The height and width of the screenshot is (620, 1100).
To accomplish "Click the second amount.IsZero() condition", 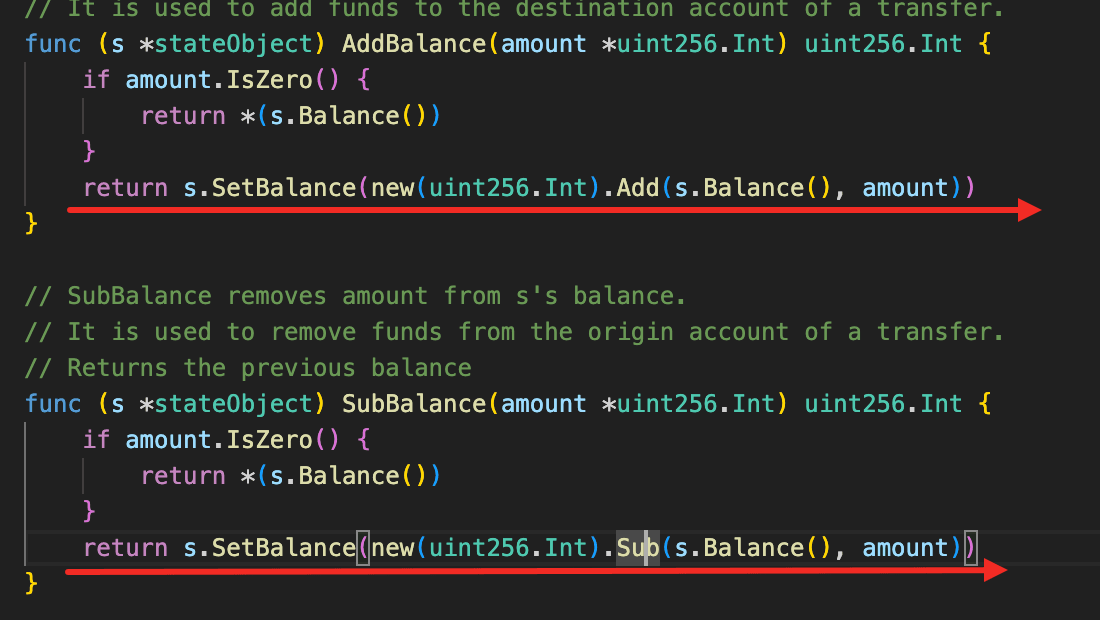I will (x=232, y=440).
